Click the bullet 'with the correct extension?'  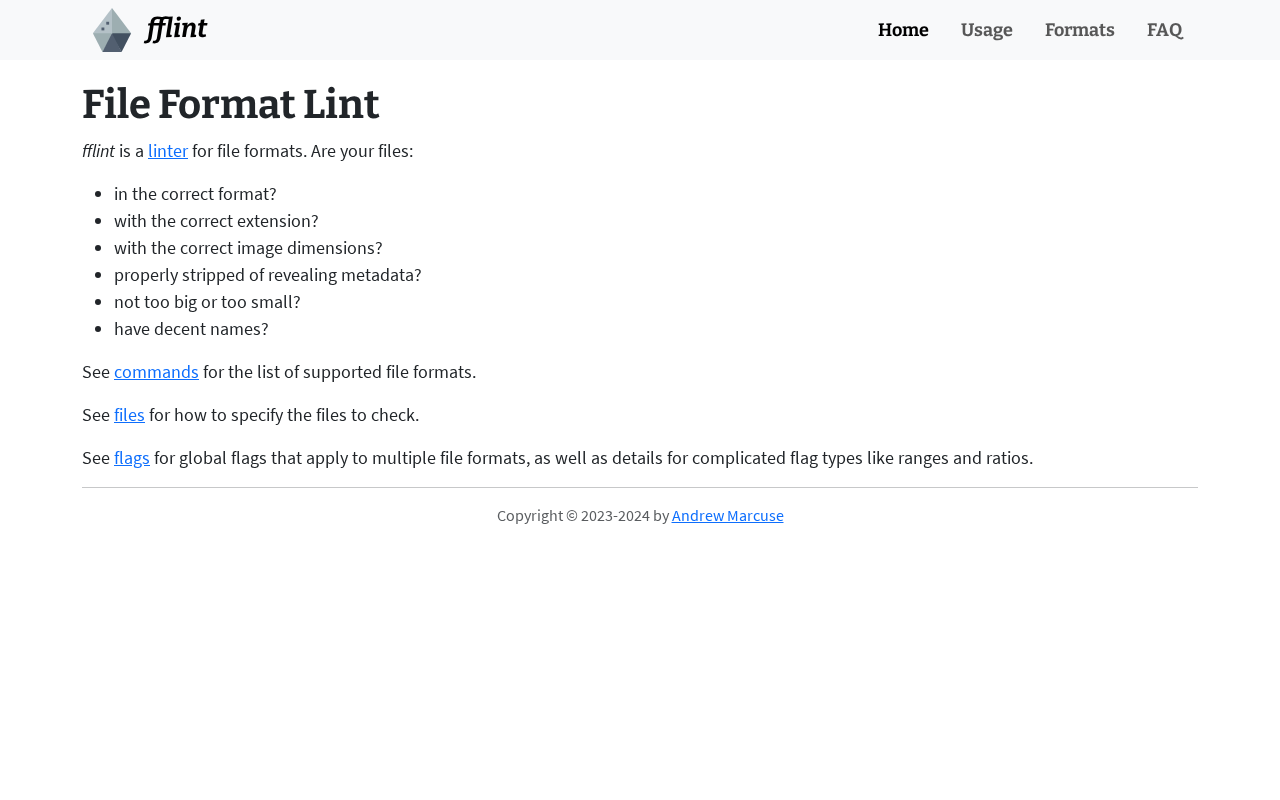(216, 221)
